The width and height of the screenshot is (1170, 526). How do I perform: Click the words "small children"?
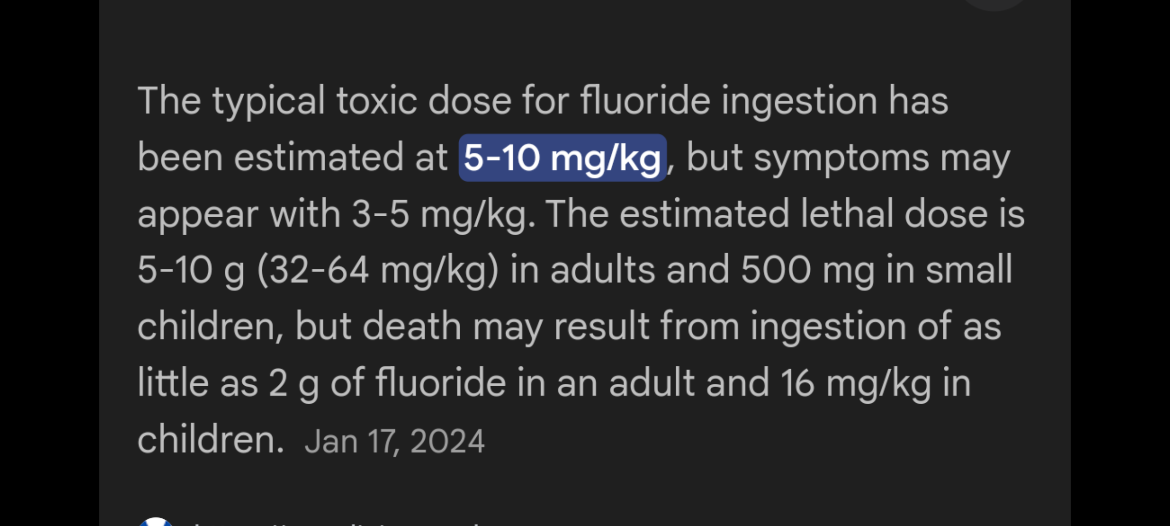click(575, 298)
